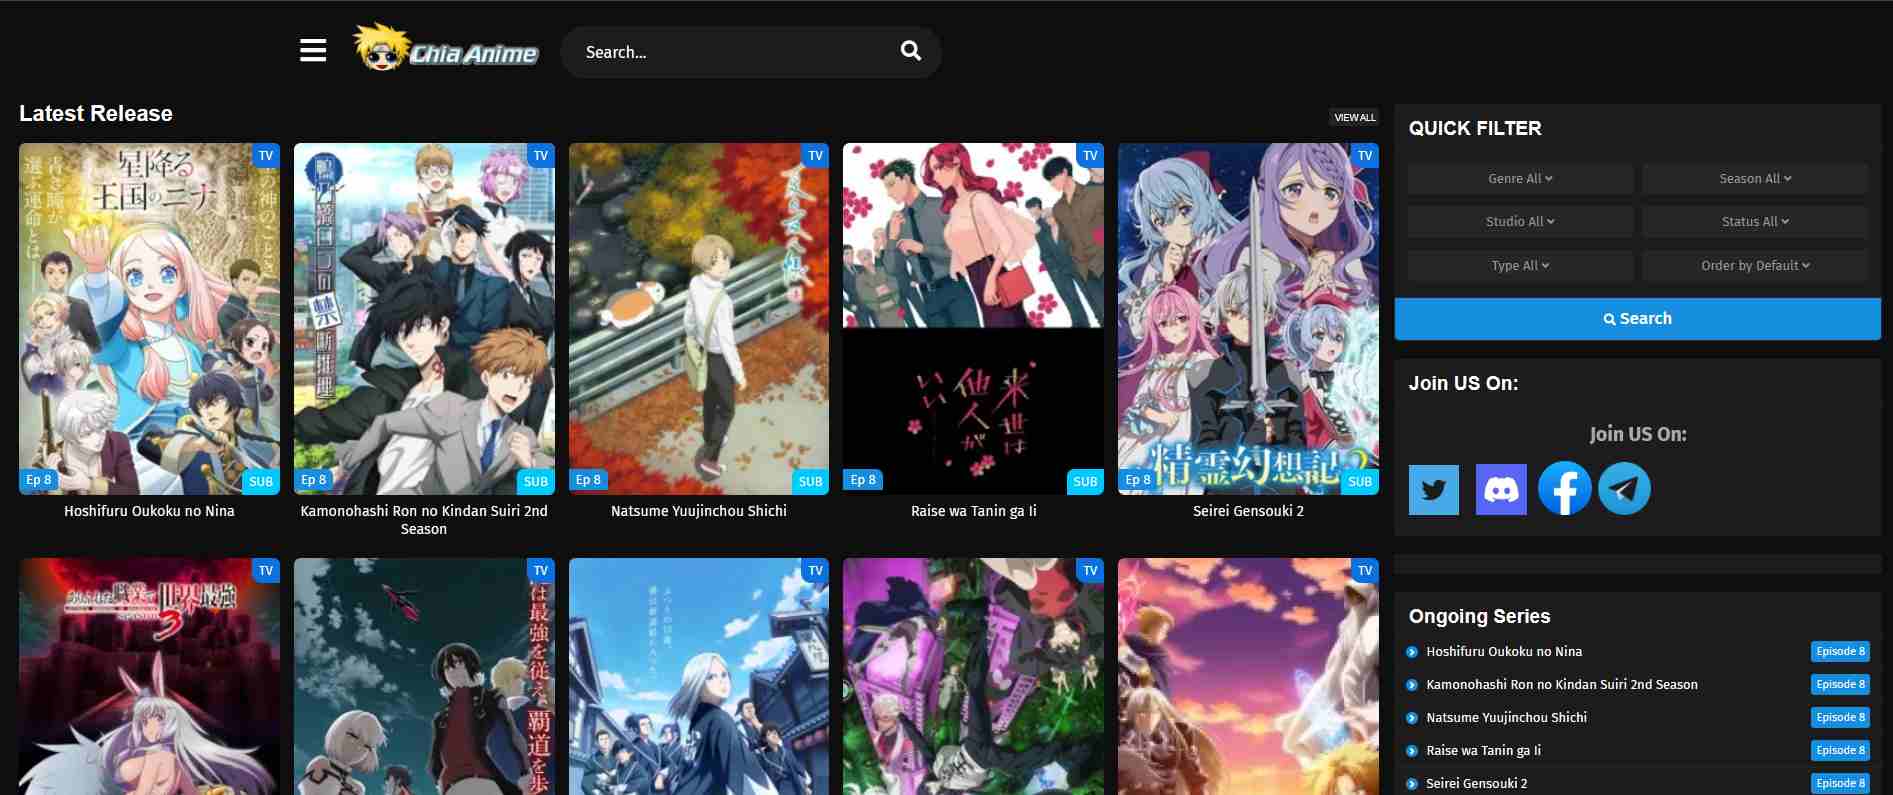Click the Chia Anime logo
The image size is (1893, 795).
point(446,49)
